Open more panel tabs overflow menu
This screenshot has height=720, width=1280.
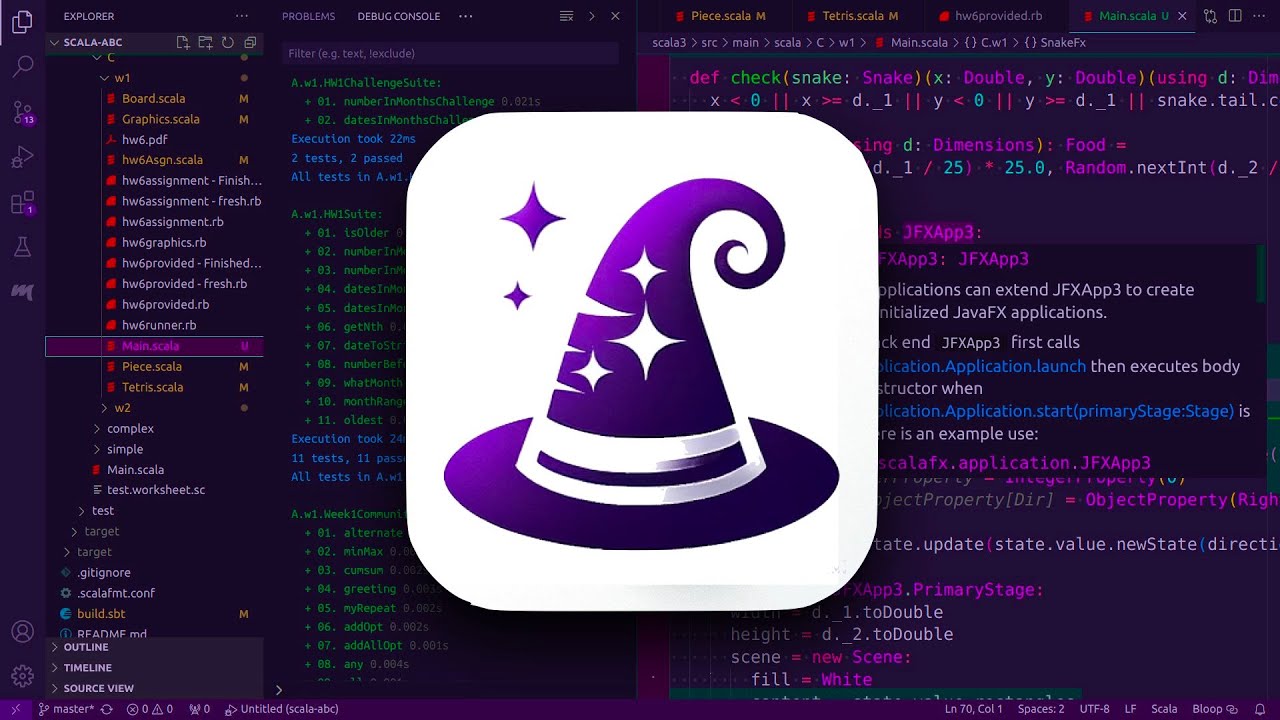pos(466,16)
